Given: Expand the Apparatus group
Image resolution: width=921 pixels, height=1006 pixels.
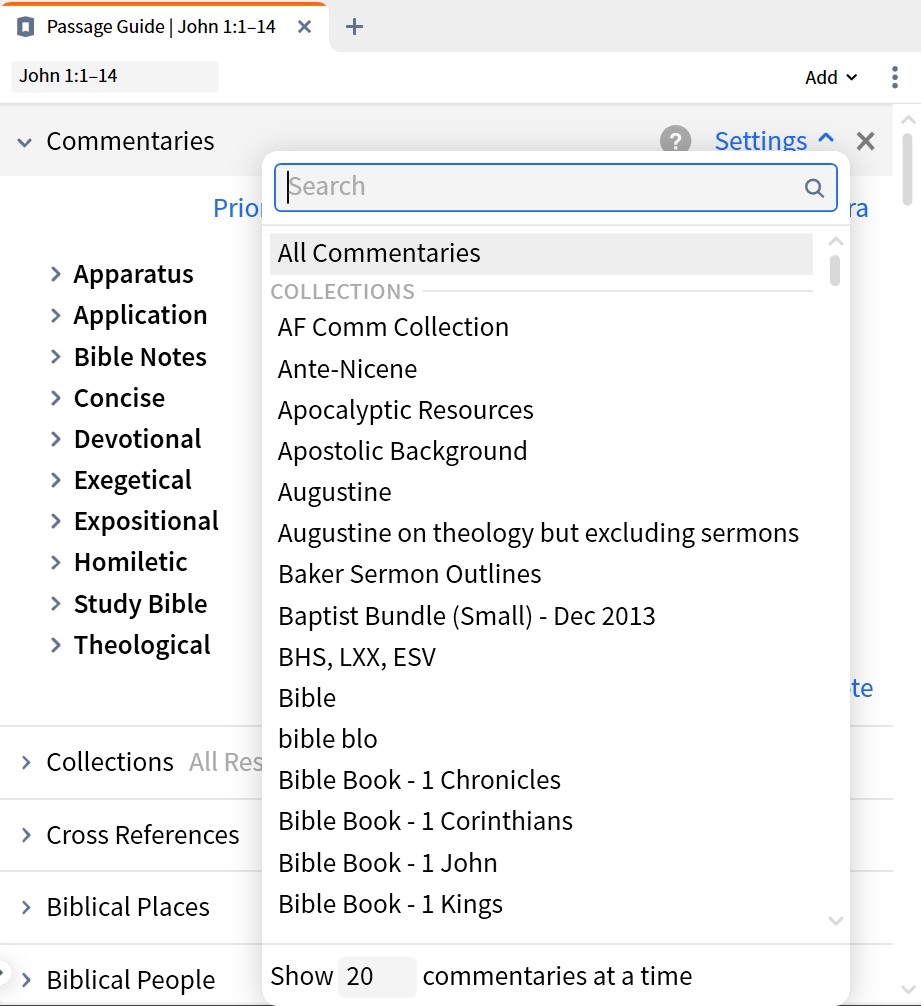Looking at the screenshot, I should click(56, 274).
